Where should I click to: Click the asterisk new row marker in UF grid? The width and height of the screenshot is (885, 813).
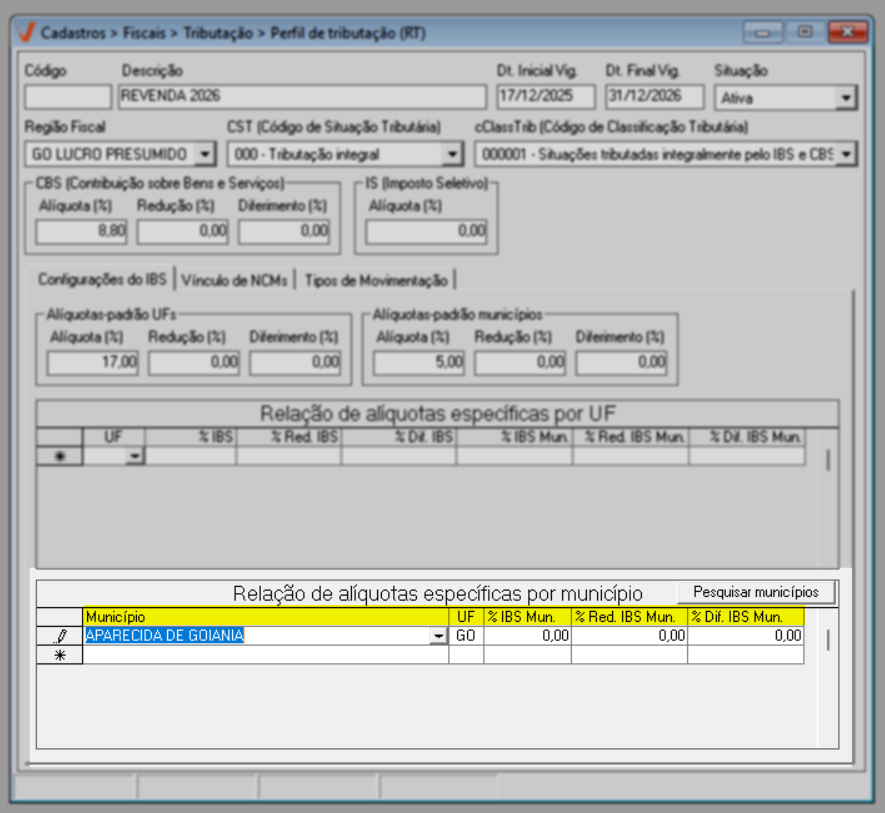click(x=59, y=456)
